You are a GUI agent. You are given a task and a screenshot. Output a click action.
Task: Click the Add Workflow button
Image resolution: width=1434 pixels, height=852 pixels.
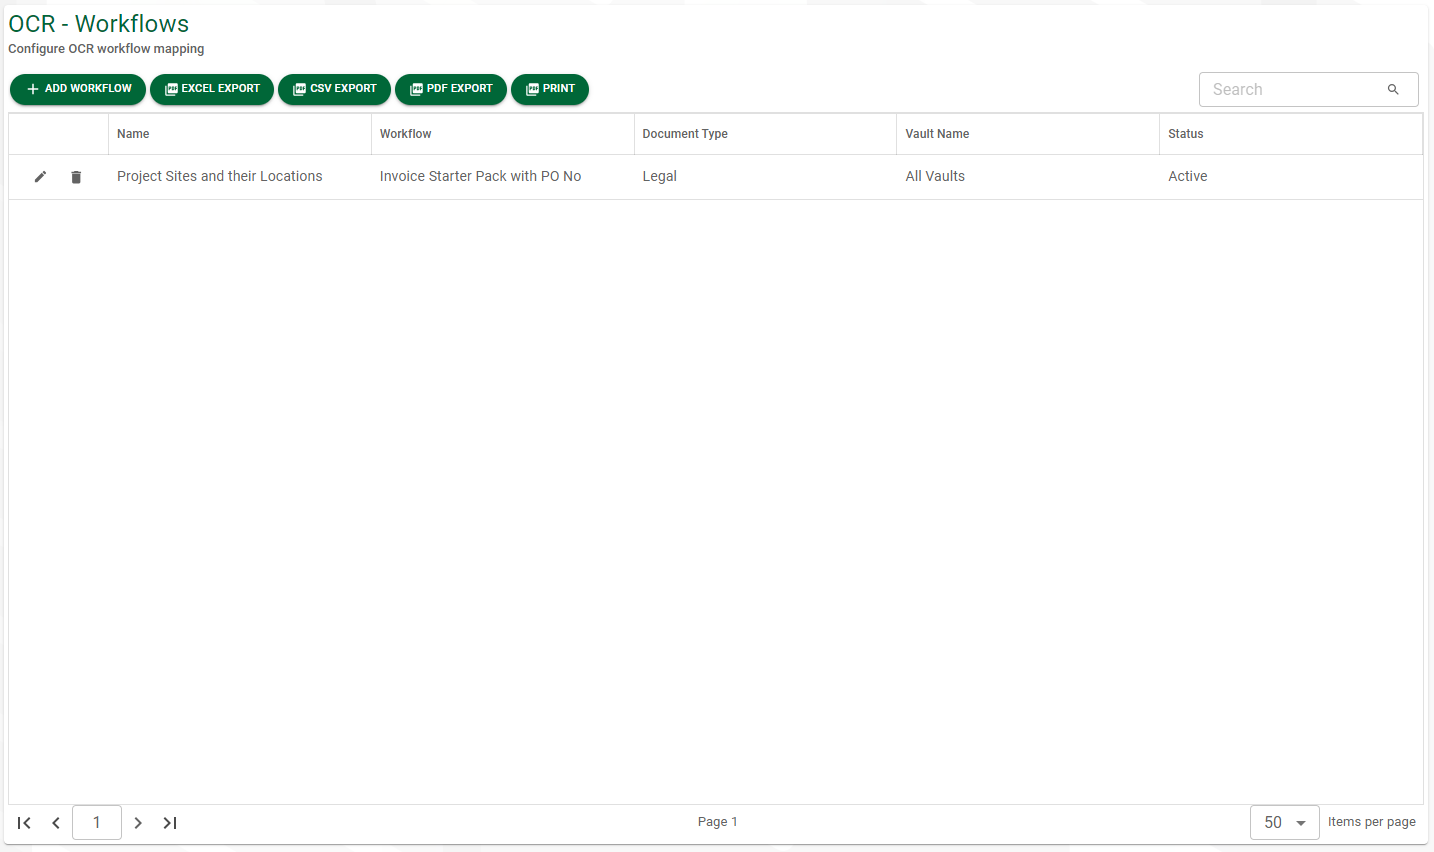[x=78, y=89]
